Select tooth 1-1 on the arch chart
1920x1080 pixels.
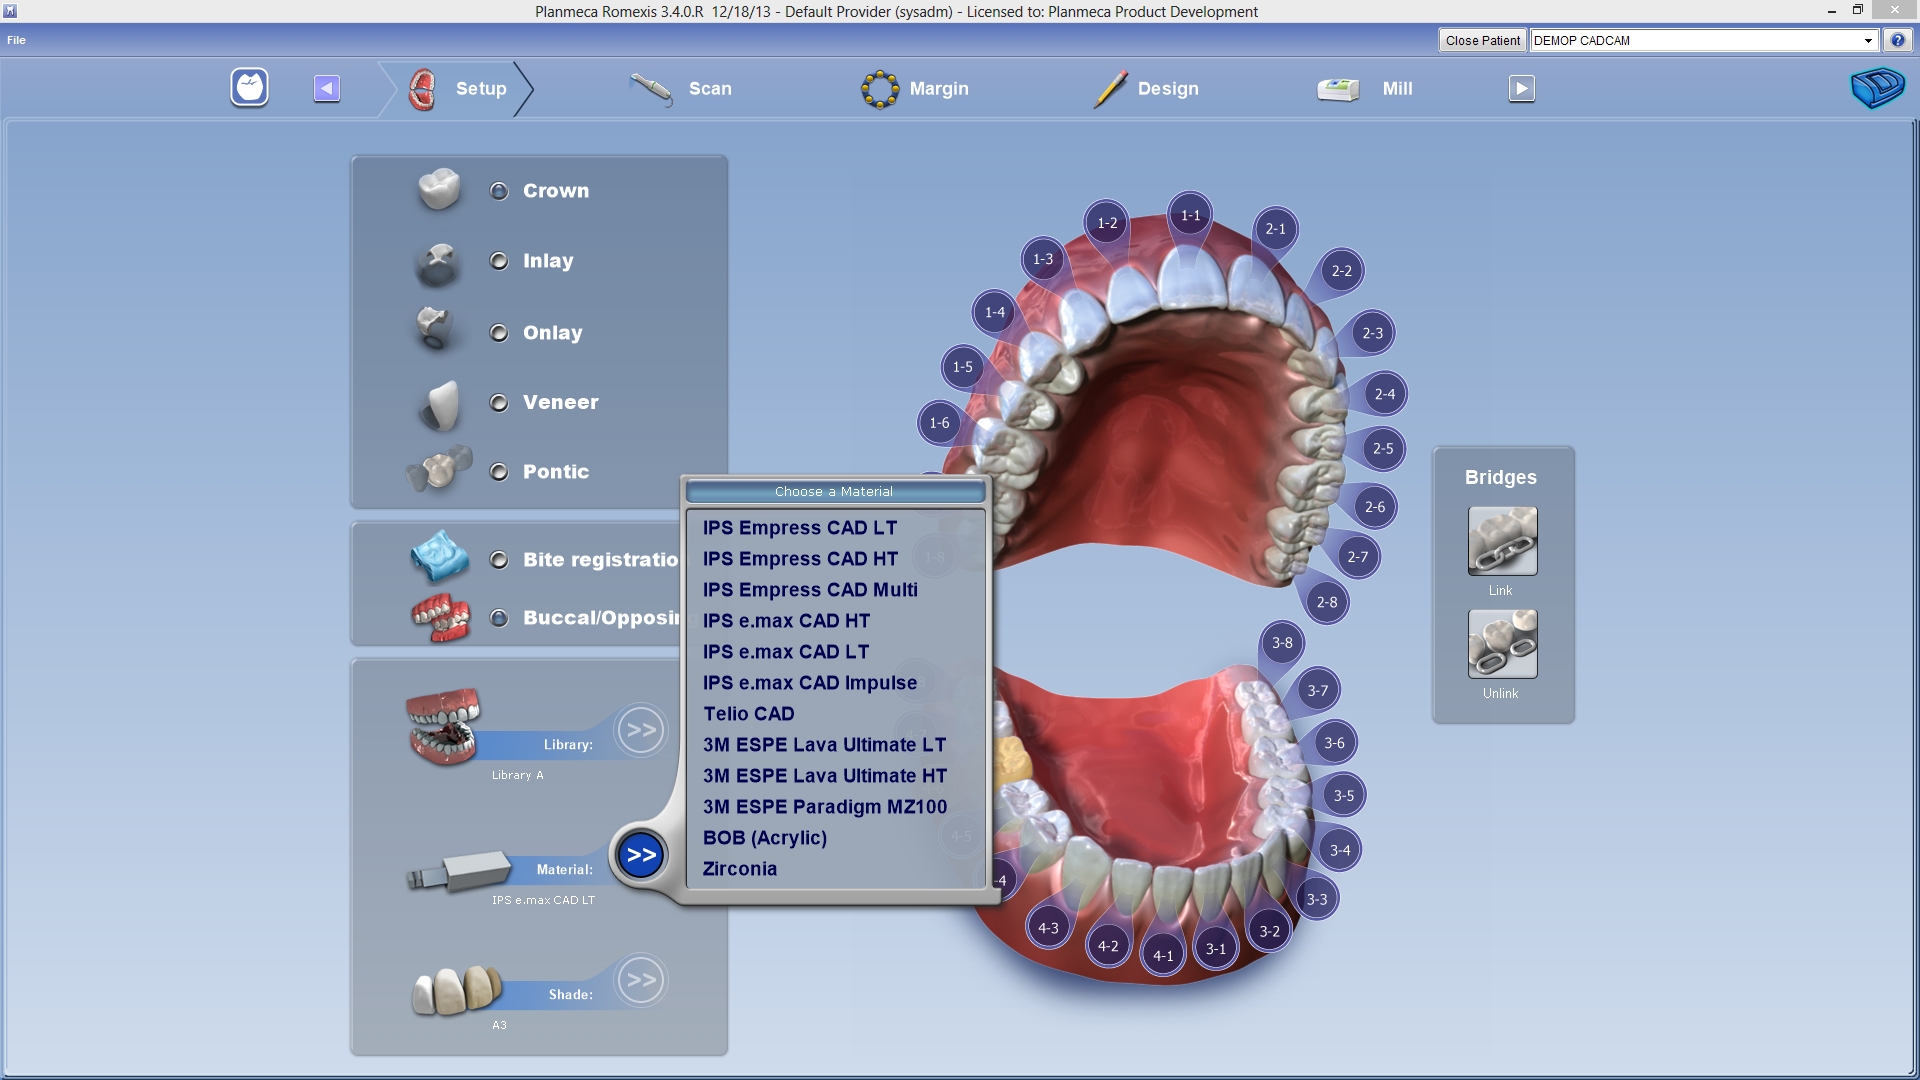tap(1190, 215)
